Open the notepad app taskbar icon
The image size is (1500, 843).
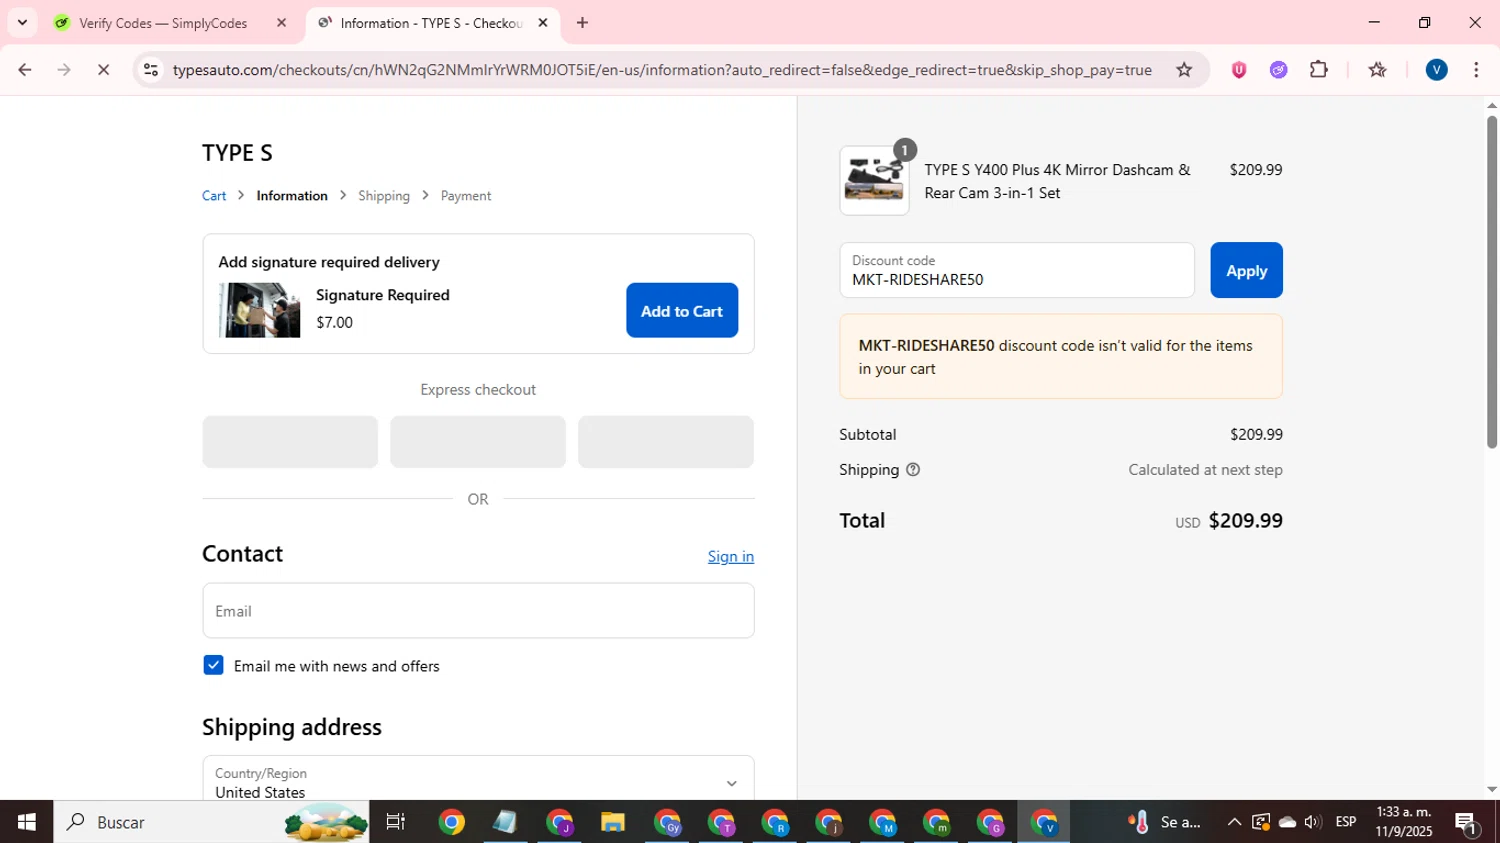coord(505,822)
